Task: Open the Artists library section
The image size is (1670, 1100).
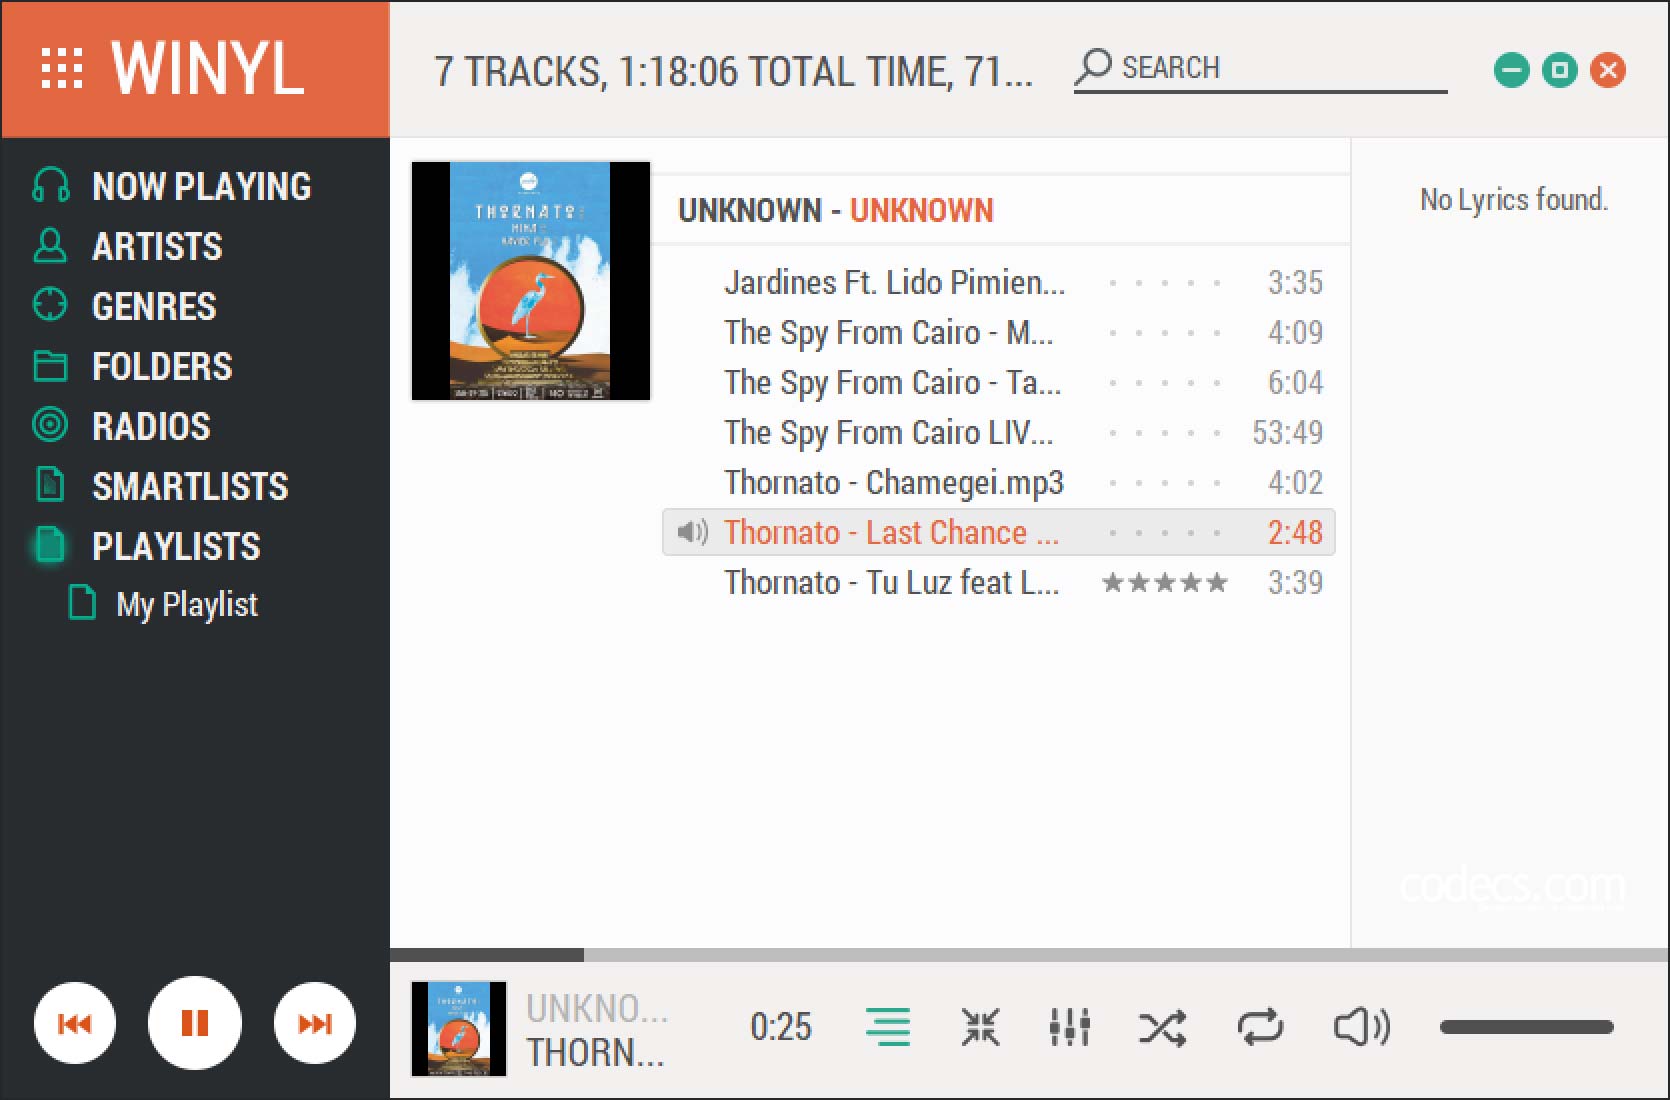Action: coord(128,246)
